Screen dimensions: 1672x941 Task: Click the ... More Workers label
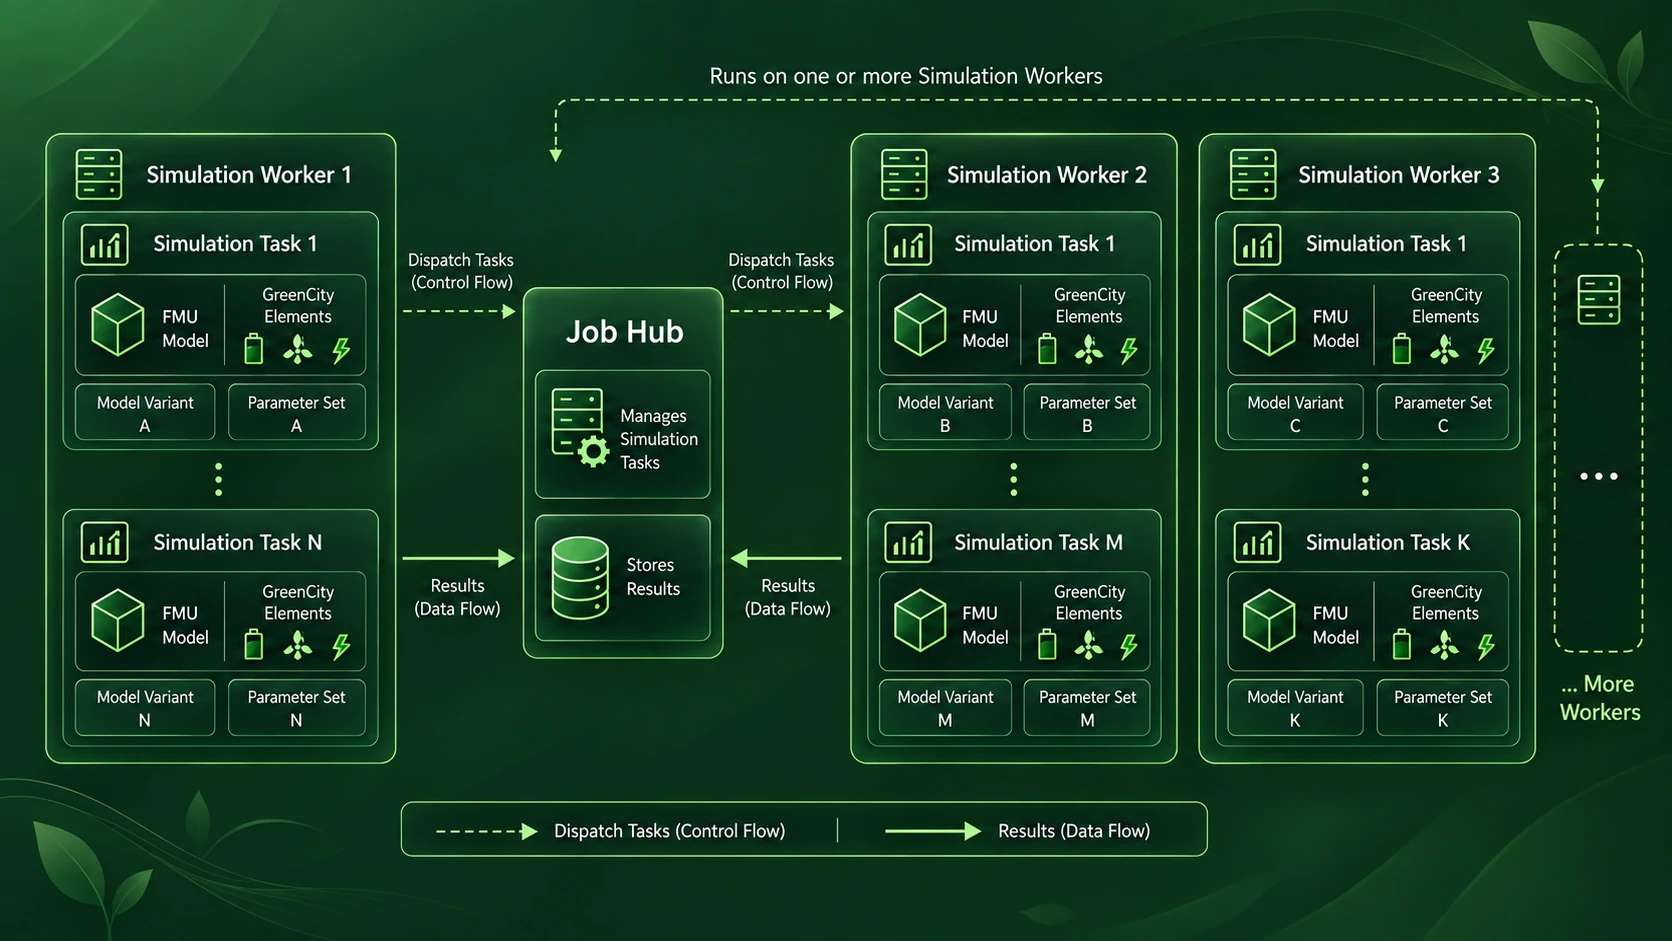1600,698
